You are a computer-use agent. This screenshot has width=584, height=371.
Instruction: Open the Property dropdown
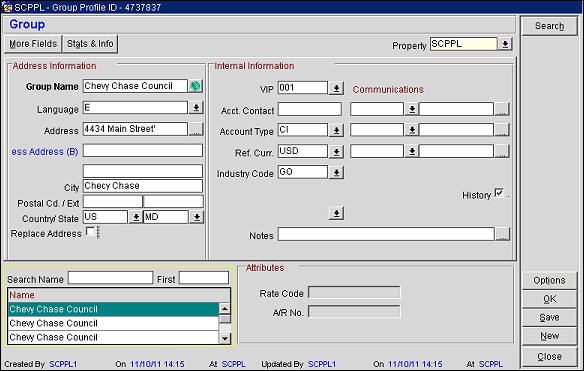(x=505, y=44)
